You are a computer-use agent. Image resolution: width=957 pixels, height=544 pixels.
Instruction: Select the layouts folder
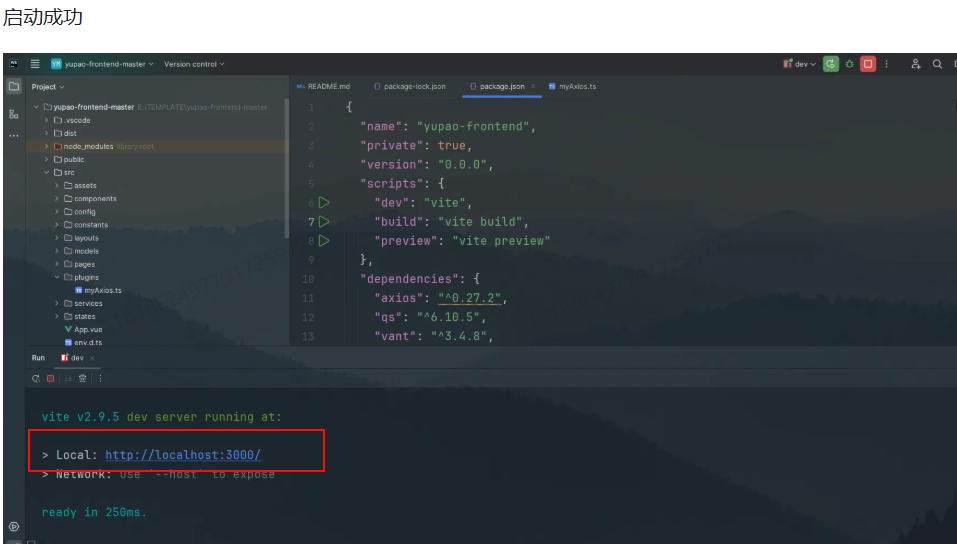click(81, 238)
